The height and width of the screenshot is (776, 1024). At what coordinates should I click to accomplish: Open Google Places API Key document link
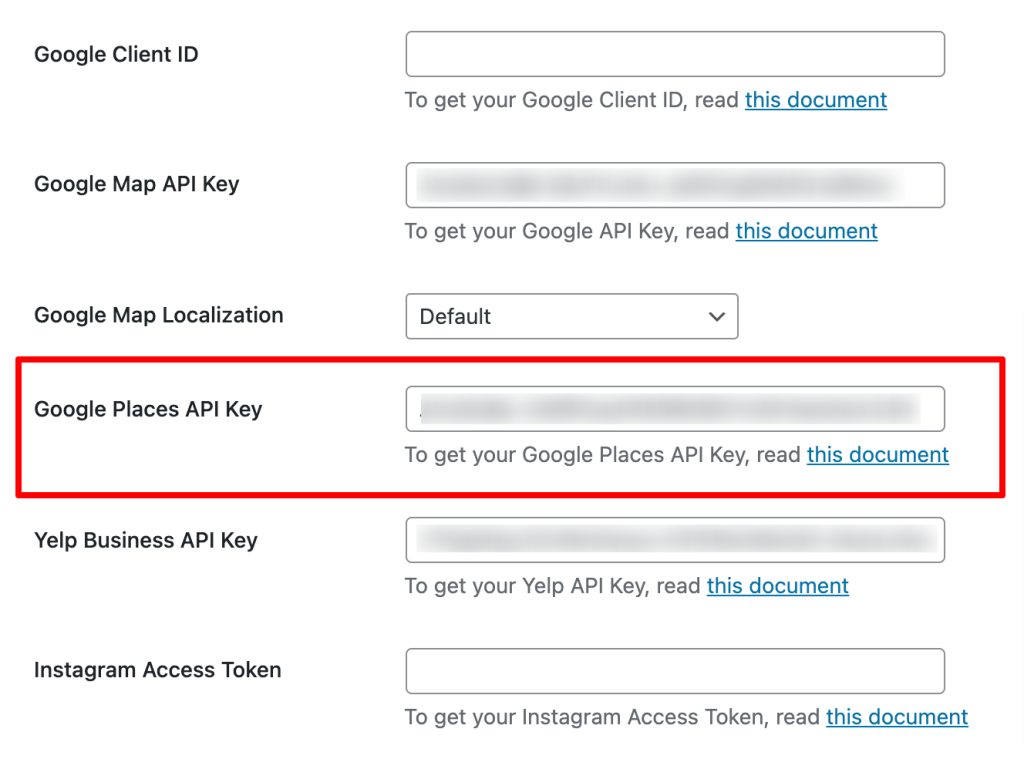tap(877, 455)
